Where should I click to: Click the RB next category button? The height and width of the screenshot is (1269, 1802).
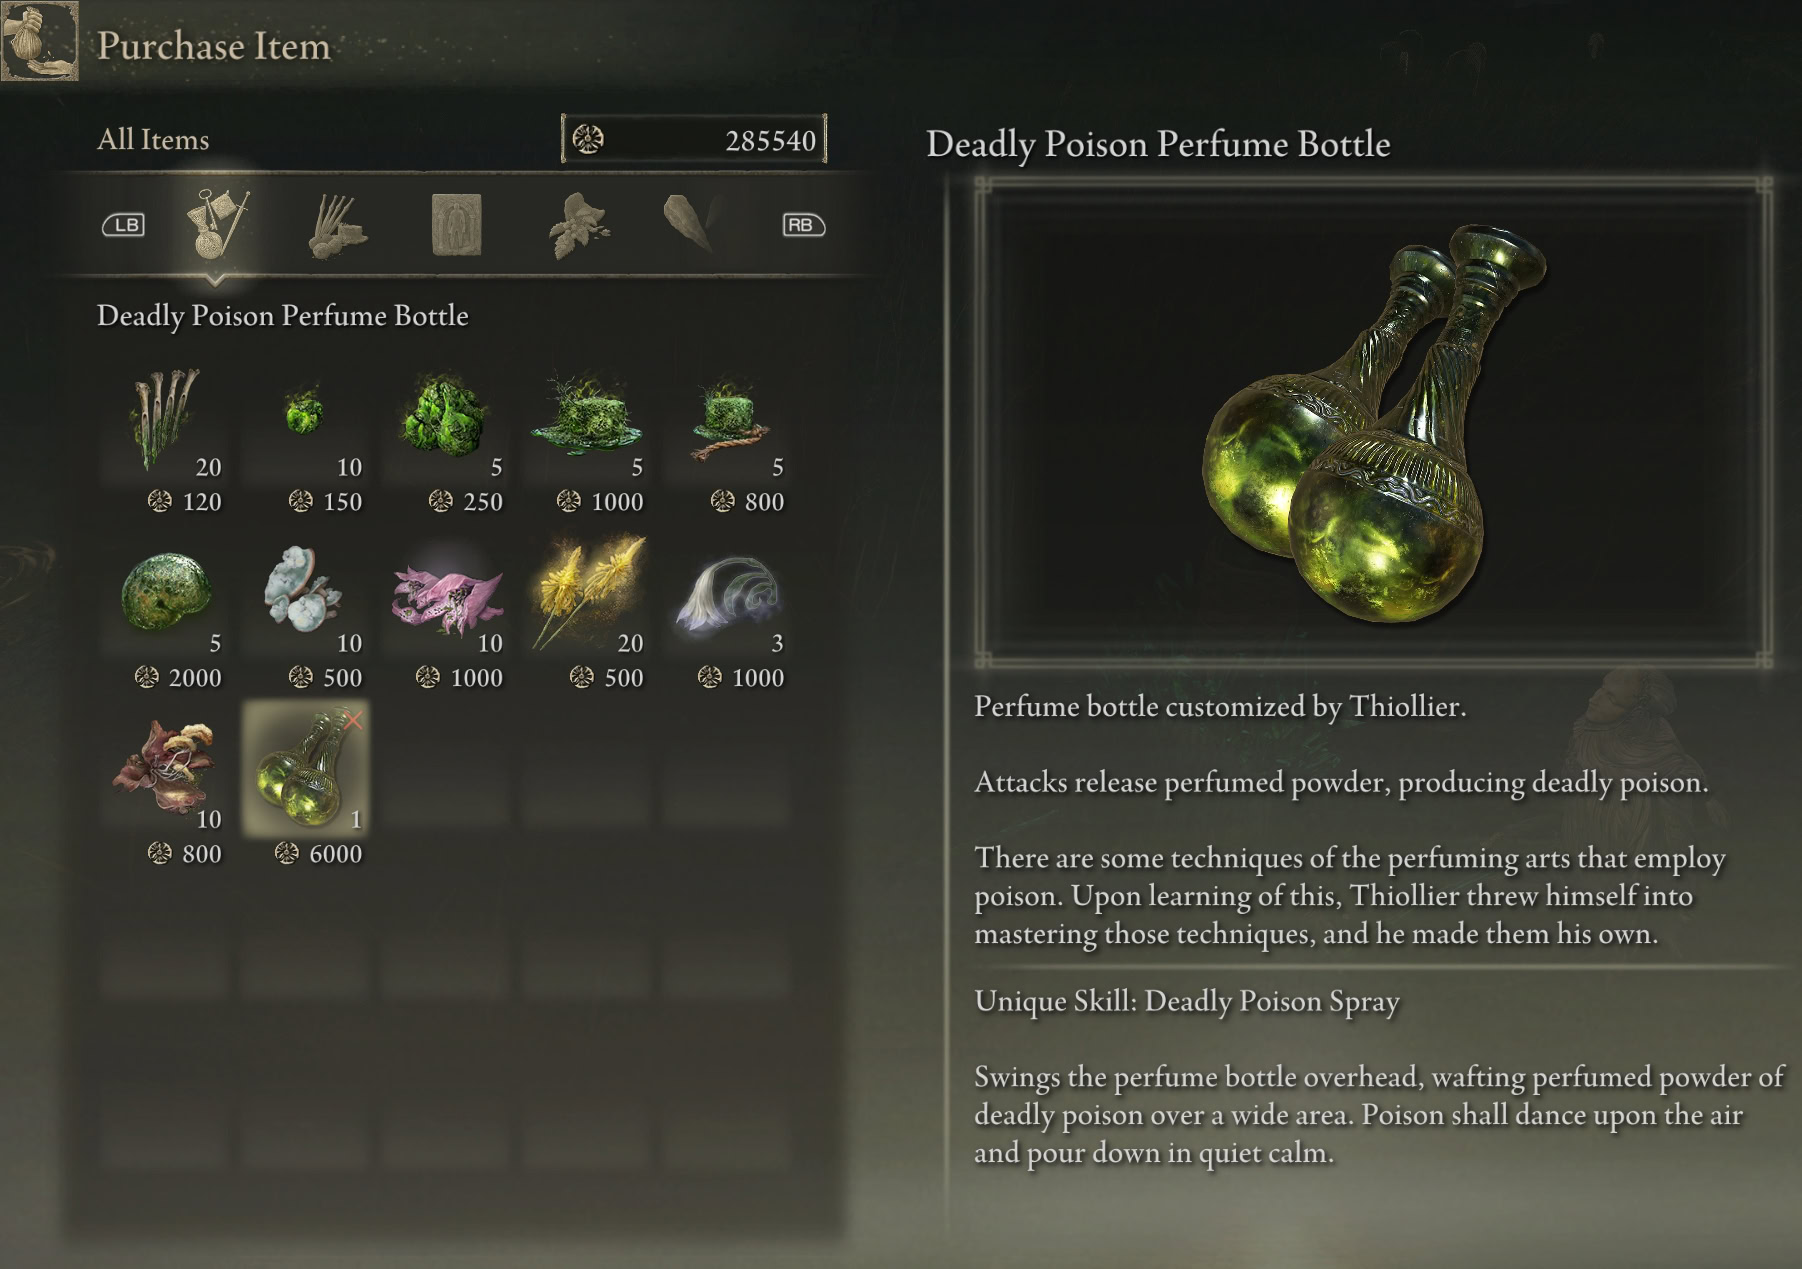[804, 225]
